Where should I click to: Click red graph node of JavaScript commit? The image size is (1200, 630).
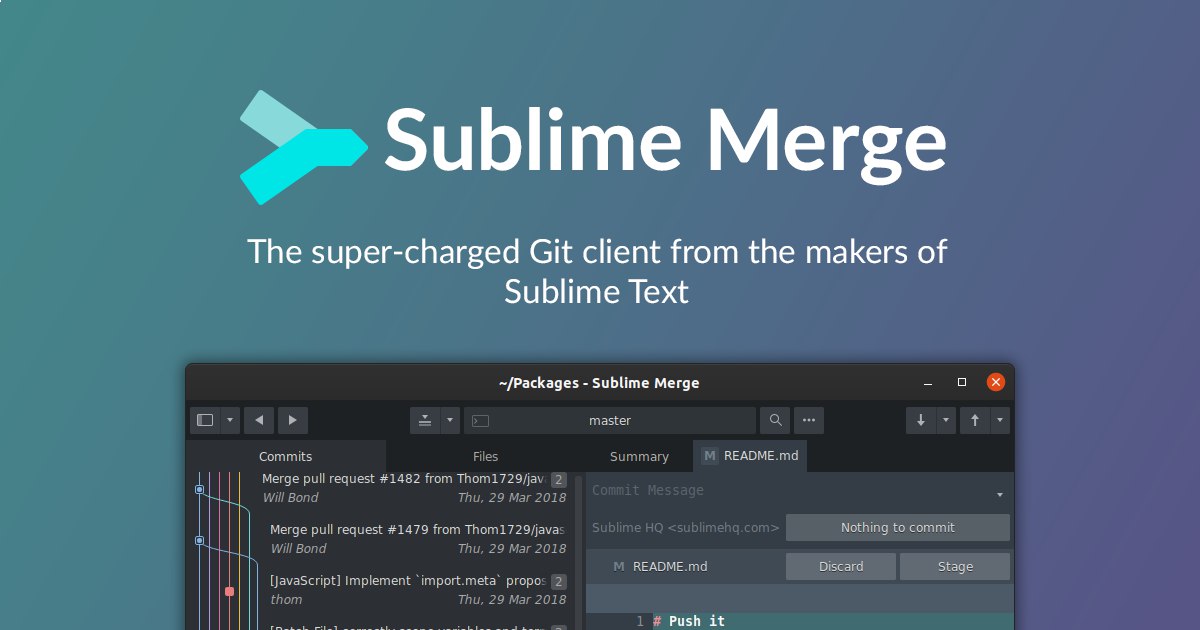click(x=229, y=592)
